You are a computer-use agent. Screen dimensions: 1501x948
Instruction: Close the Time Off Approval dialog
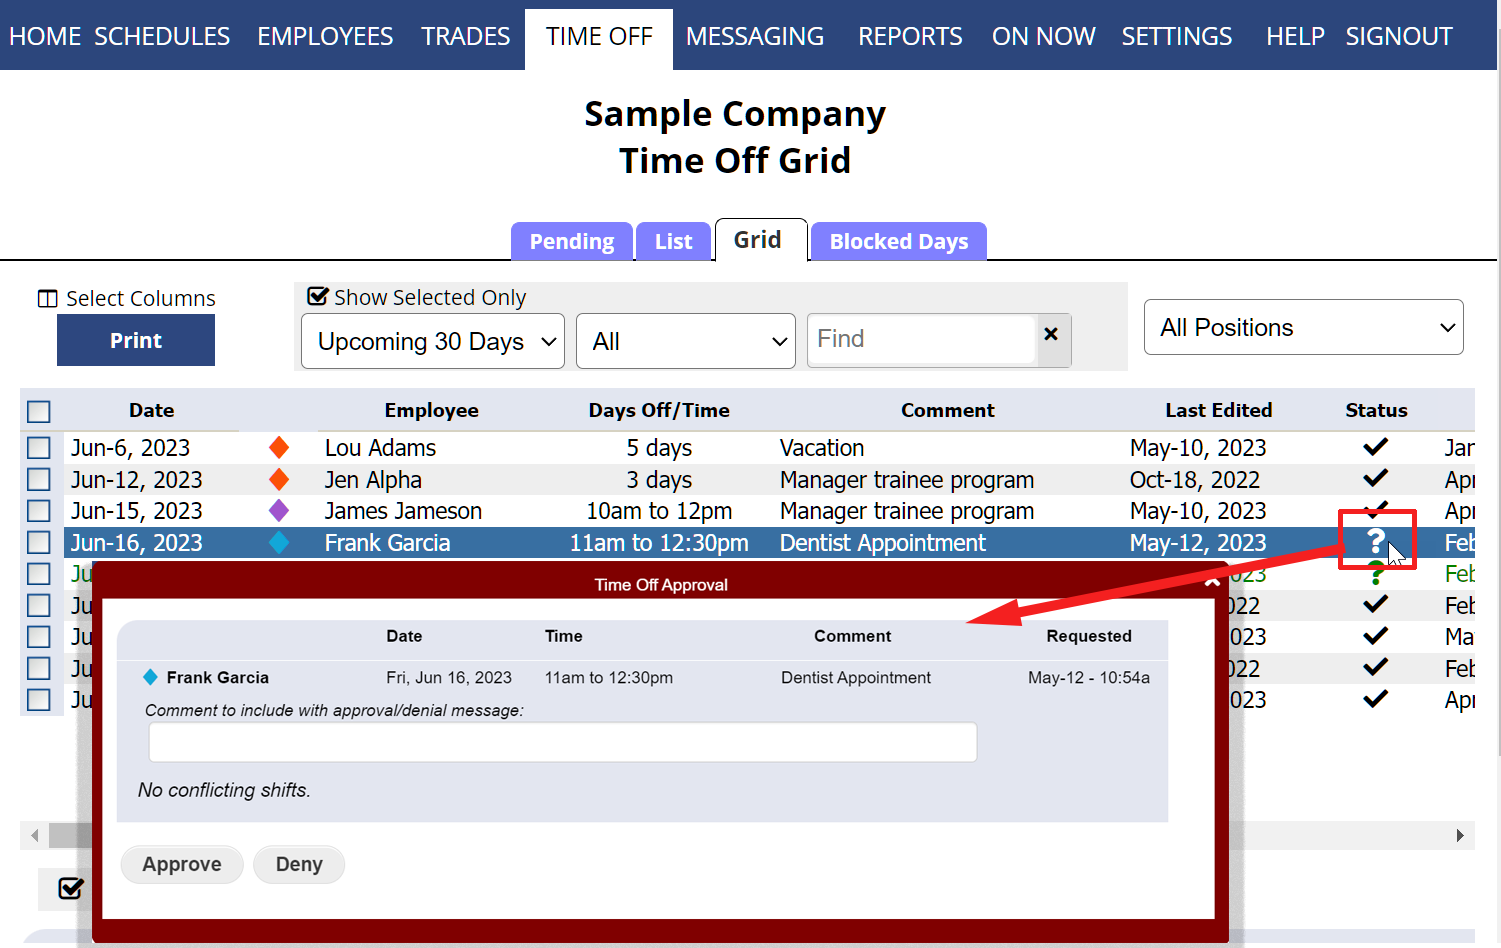[x=1212, y=582]
